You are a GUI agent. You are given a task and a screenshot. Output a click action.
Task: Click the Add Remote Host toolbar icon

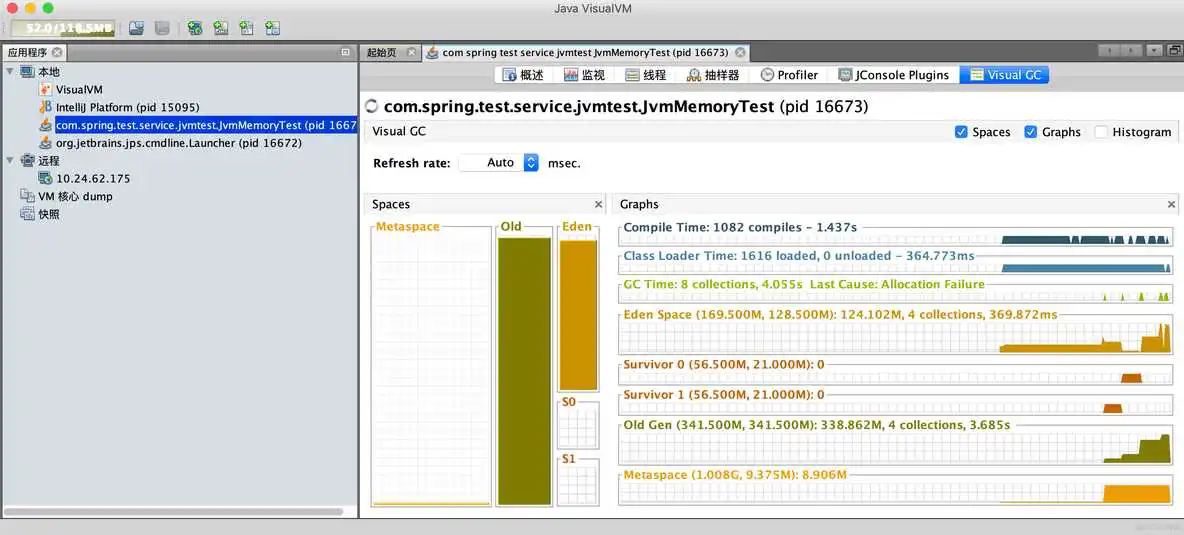(x=195, y=28)
